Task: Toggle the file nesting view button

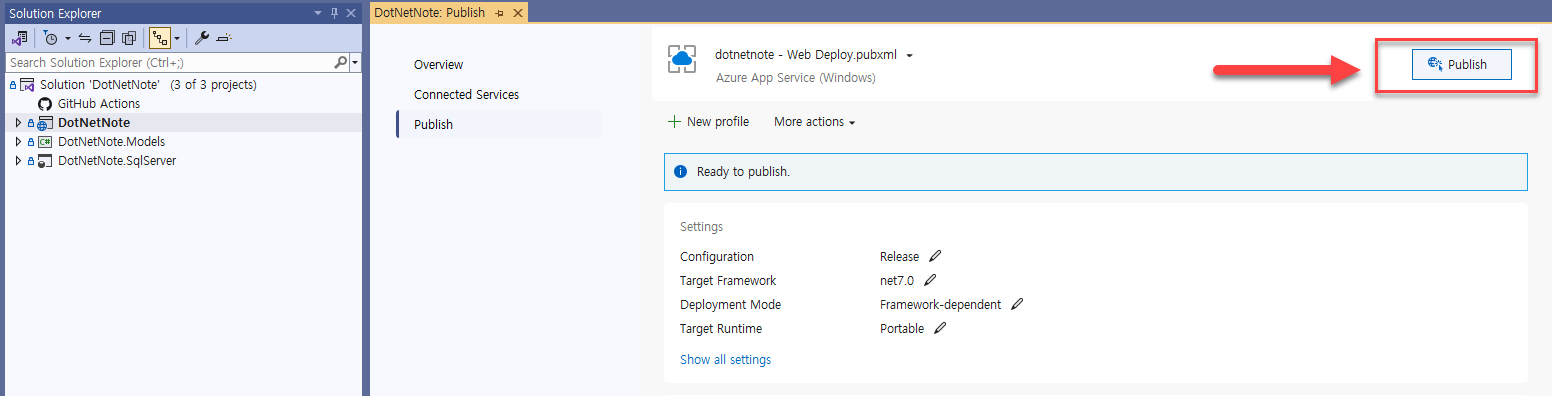Action: 160,38
